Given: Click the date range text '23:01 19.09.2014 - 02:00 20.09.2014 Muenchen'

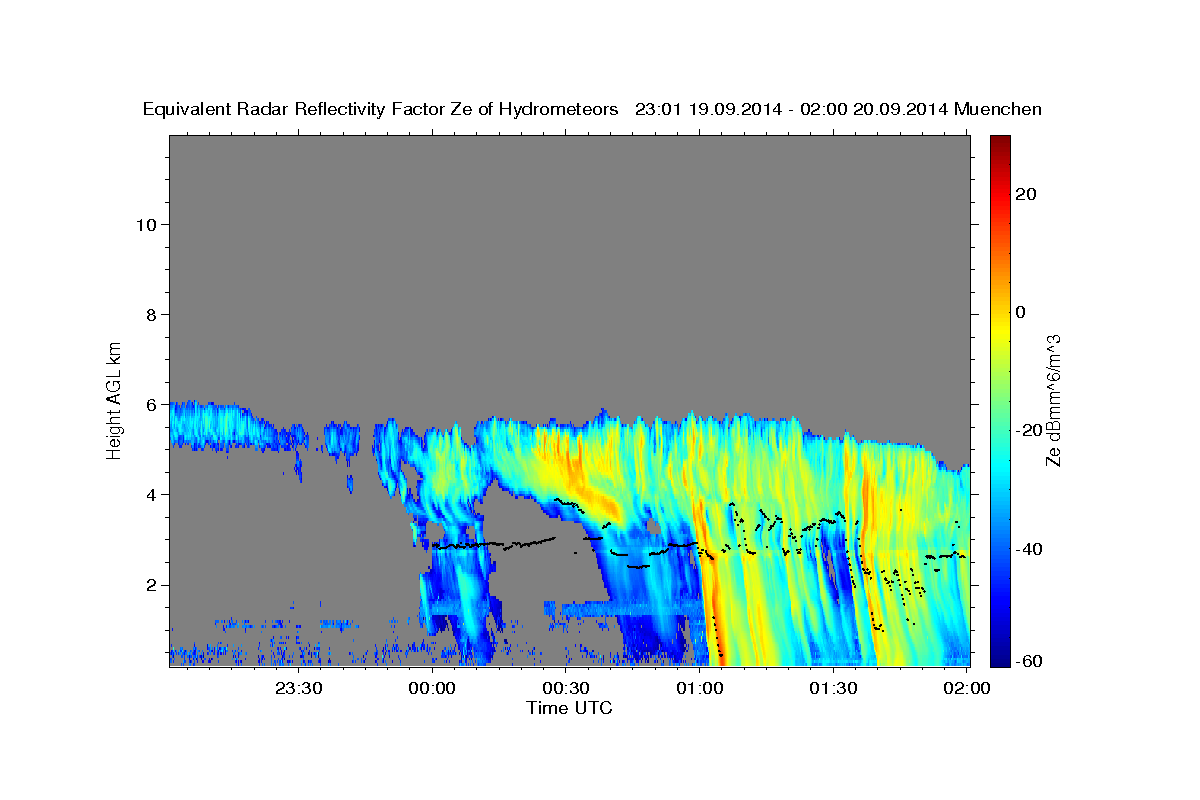Looking at the screenshot, I should coord(838,109).
